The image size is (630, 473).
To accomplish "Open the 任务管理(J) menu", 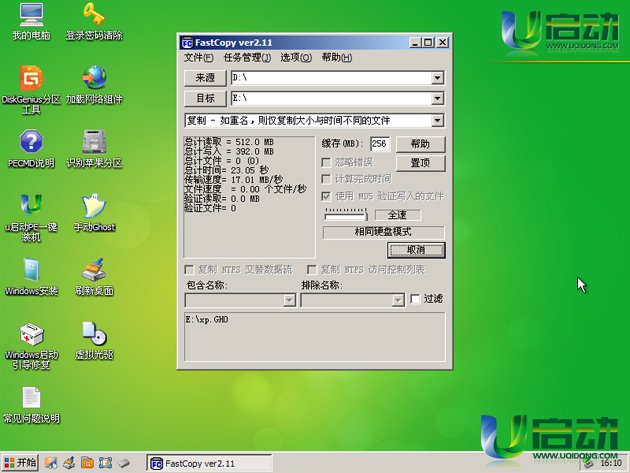I will (247, 57).
